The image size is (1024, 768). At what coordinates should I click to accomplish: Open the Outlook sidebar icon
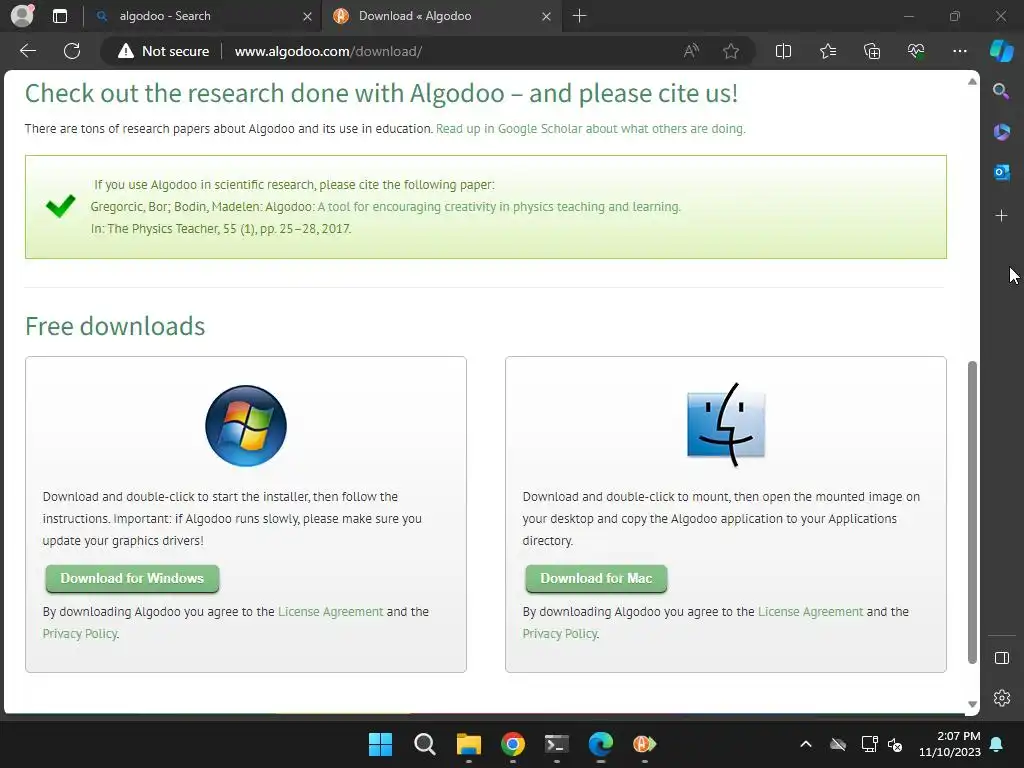tap(1001, 172)
